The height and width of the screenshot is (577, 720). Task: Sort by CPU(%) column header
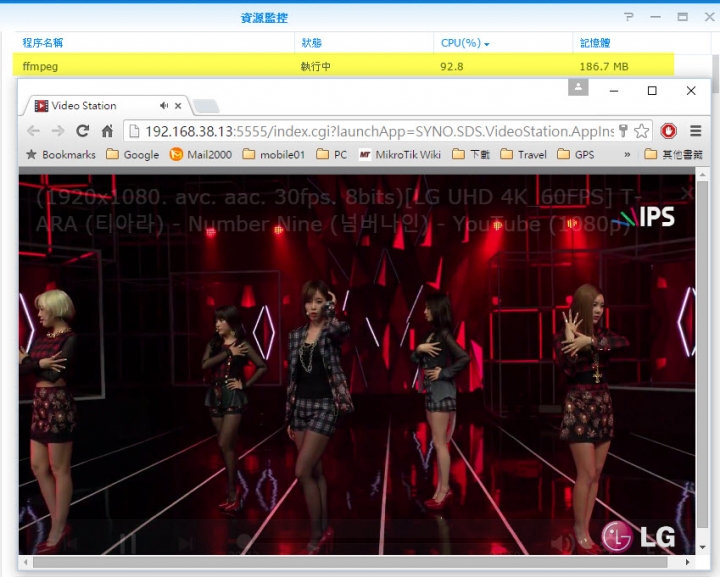pyautogui.click(x=465, y=43)
